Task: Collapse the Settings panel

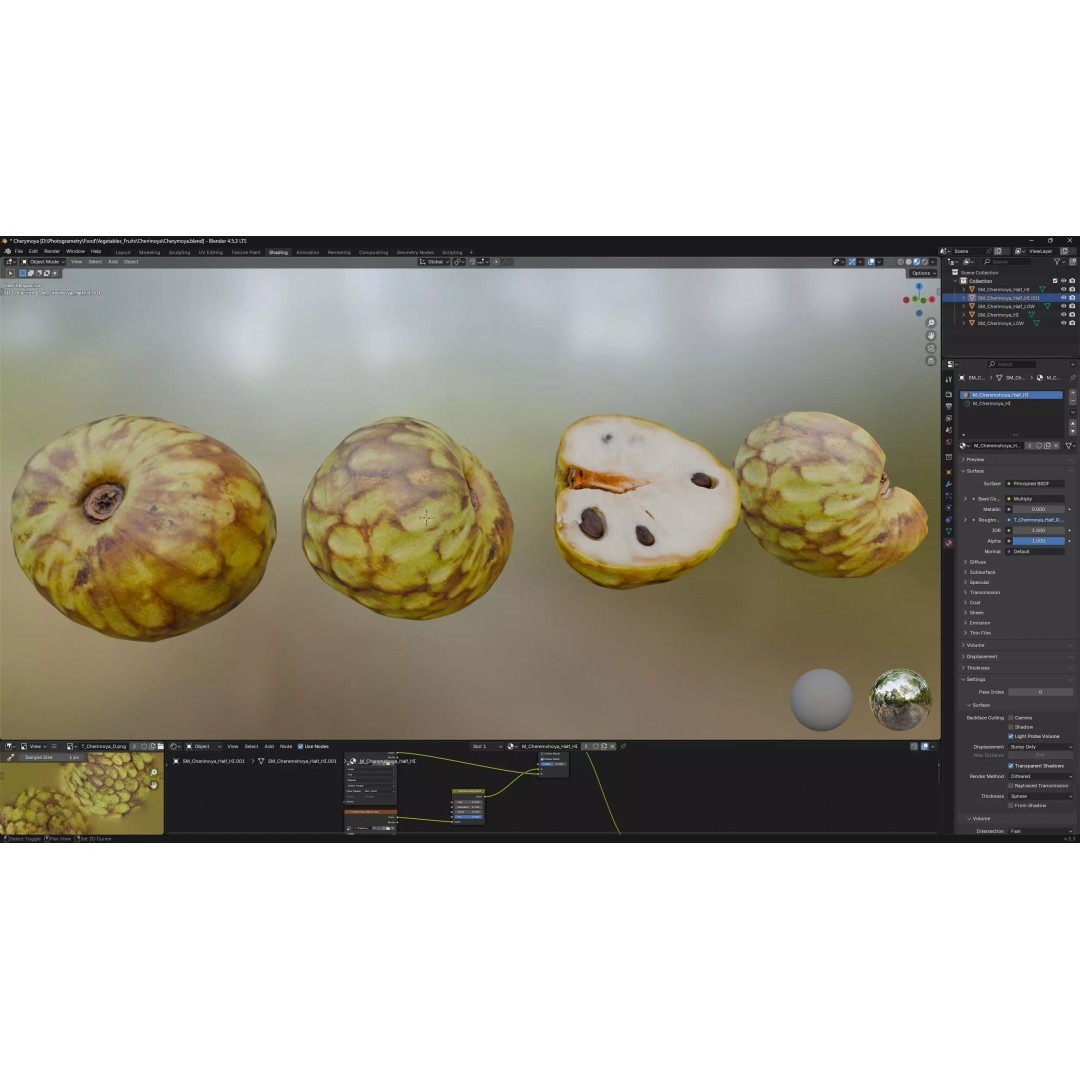Action: 963,679
